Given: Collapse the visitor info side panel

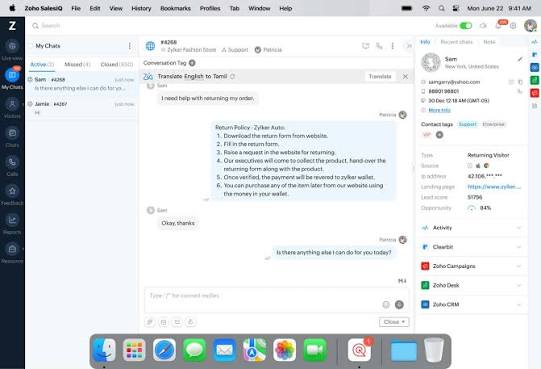Looking at the screenshot, I should [x=408, y=46].
